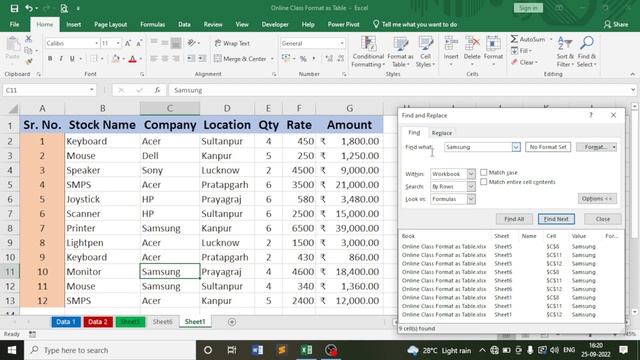Open the Font name dropdown
This screenshot has height=360, width=640.
pyautogui.click(x=97, y=43)
